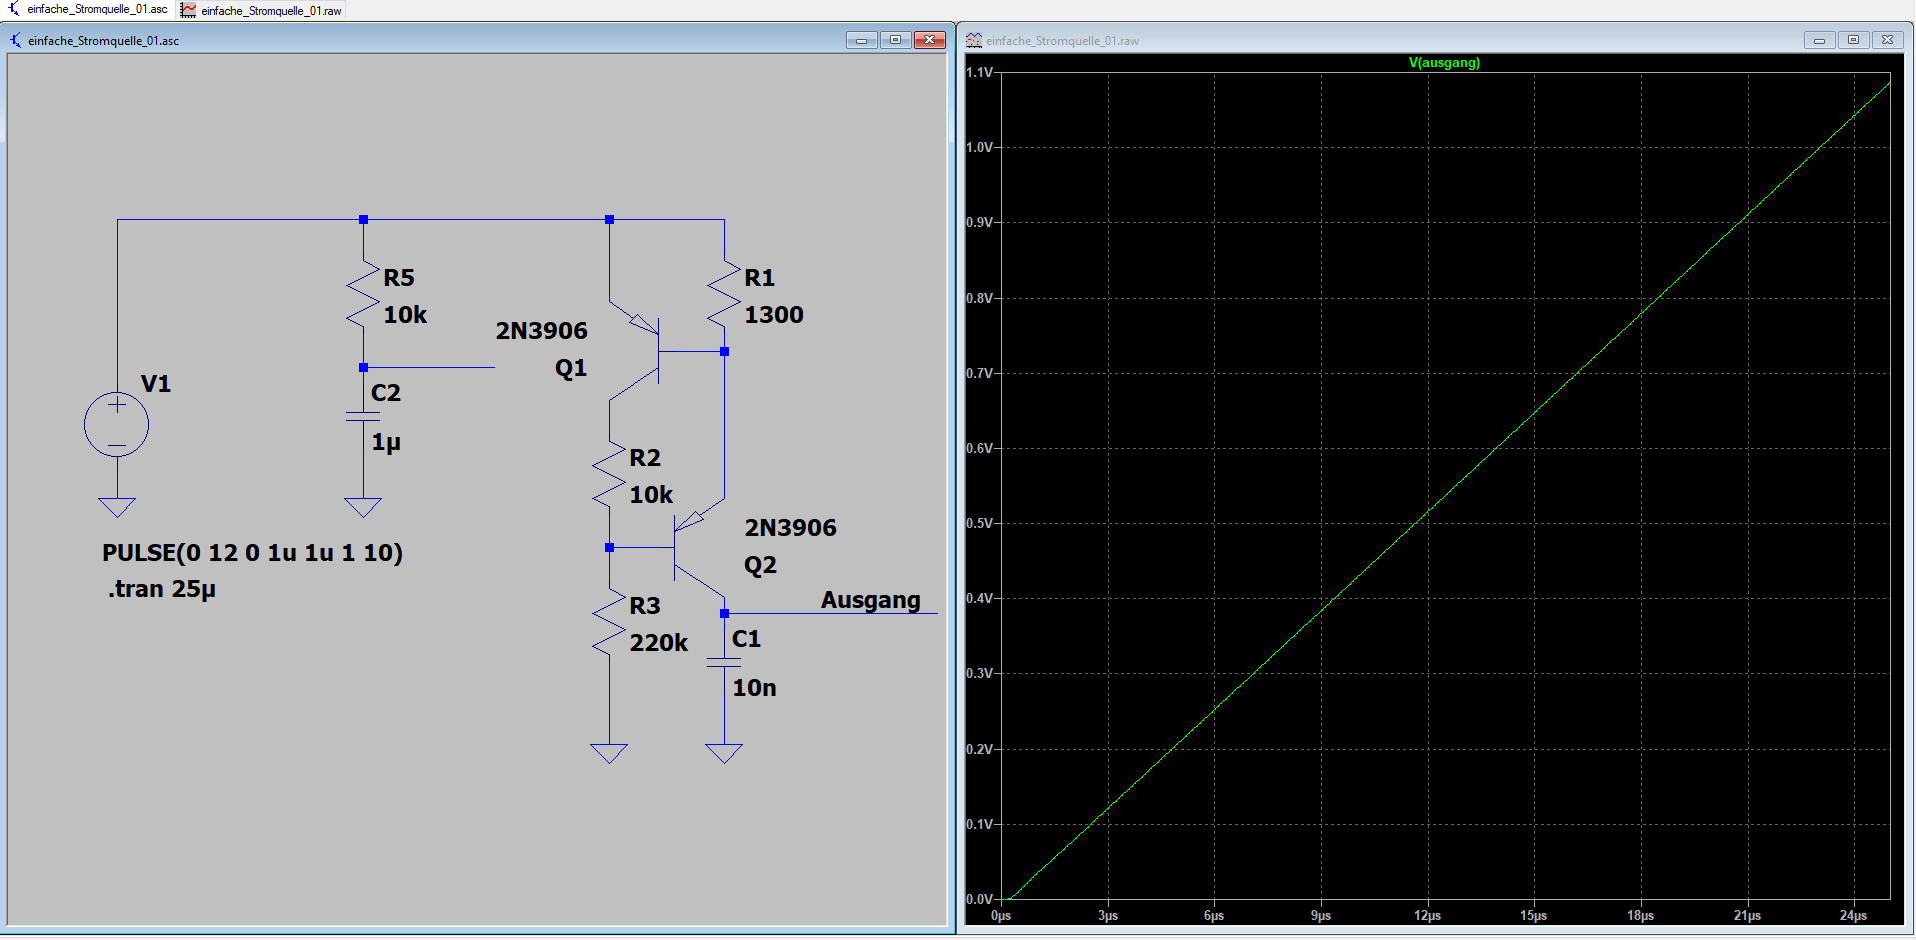The height and width of the screenshot is (940, 1916).
Task: Click the R3 220k value text
Action: point(659,643)
